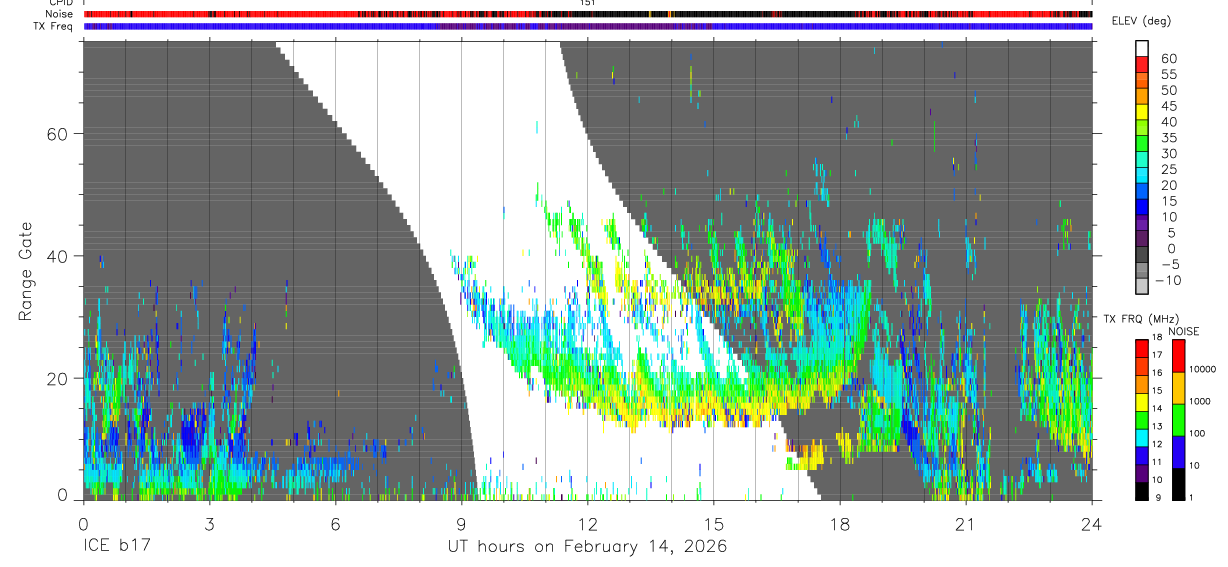1228x567 pixels.
Task: Click the 'ICE b17' label below the plot
Action: (115, 547)
